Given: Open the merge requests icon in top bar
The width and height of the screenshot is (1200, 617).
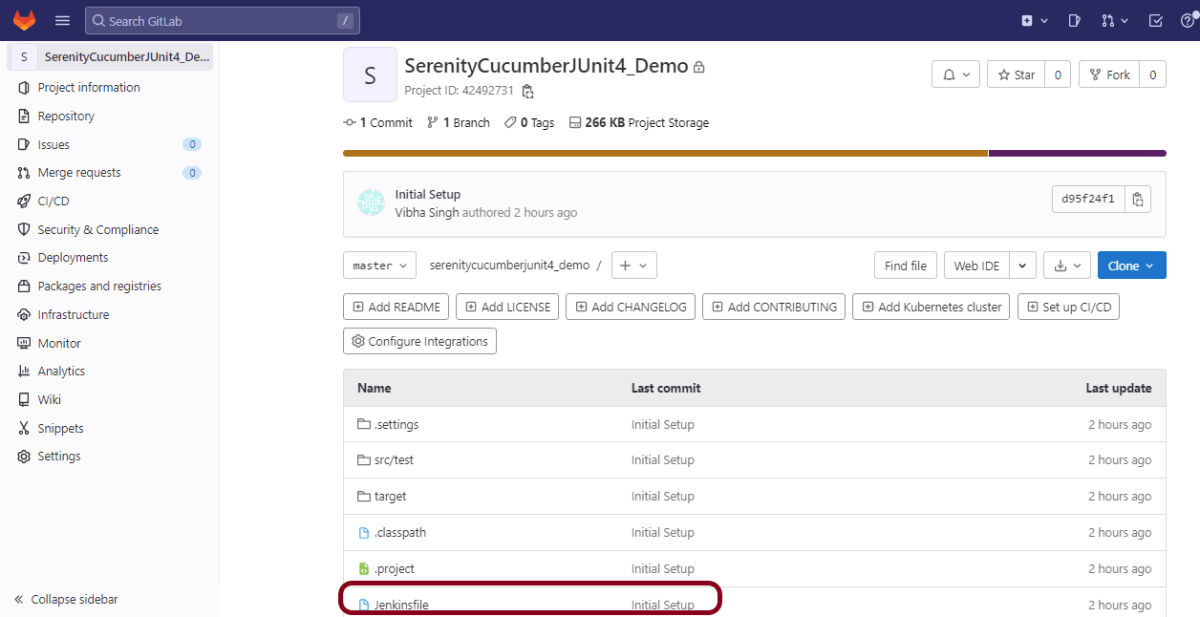Looking at the screenshot, I should 1114,20.
